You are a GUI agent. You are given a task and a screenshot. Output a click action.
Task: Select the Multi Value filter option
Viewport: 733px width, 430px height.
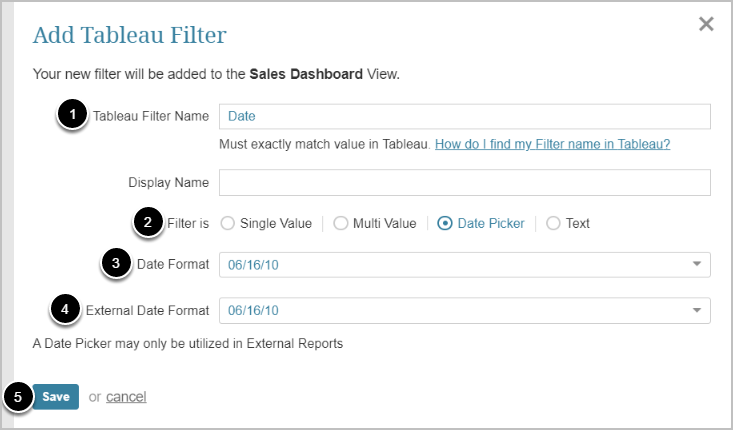coord(340,223)
